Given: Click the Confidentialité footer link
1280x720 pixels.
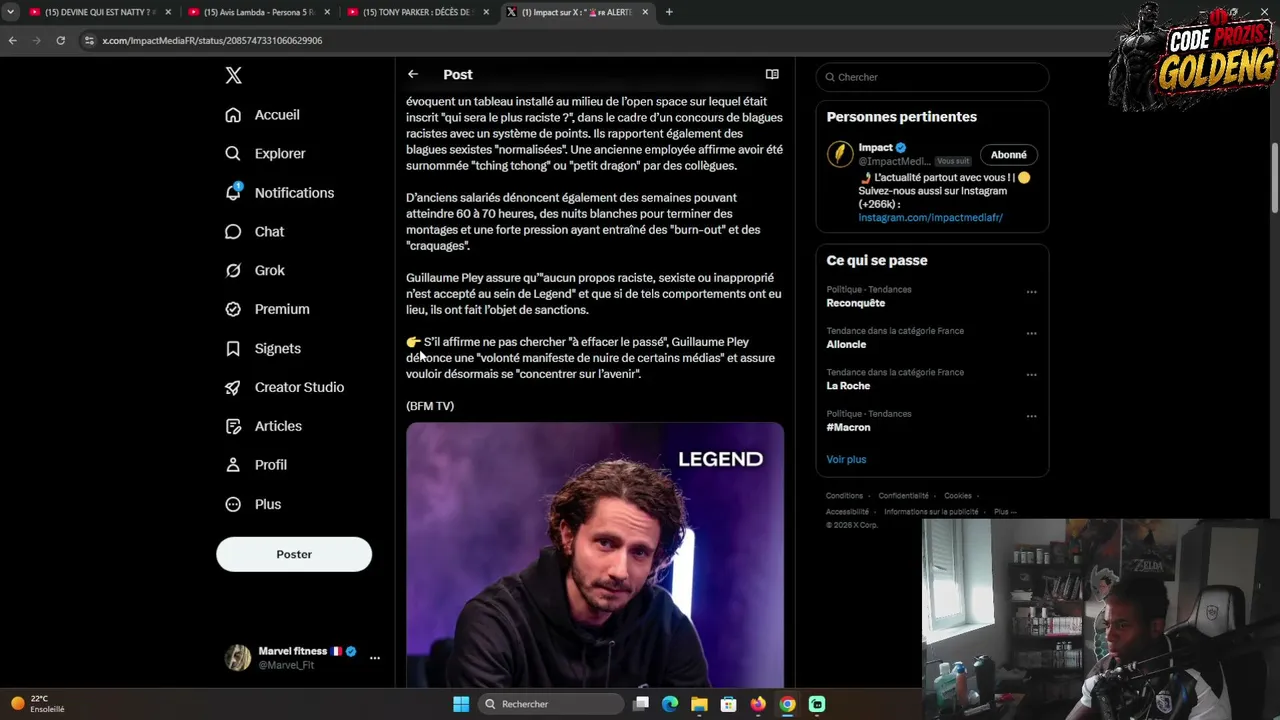Looking at the screenshot, I should click(903, 496).
